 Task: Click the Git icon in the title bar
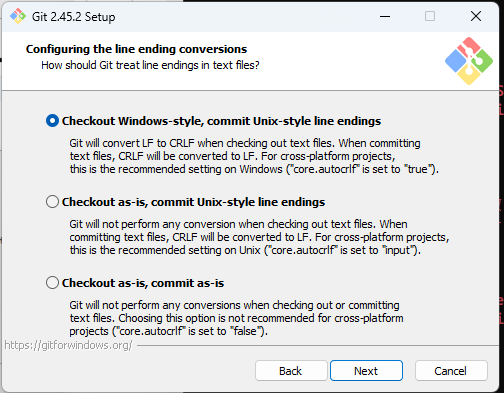point(18,16)
